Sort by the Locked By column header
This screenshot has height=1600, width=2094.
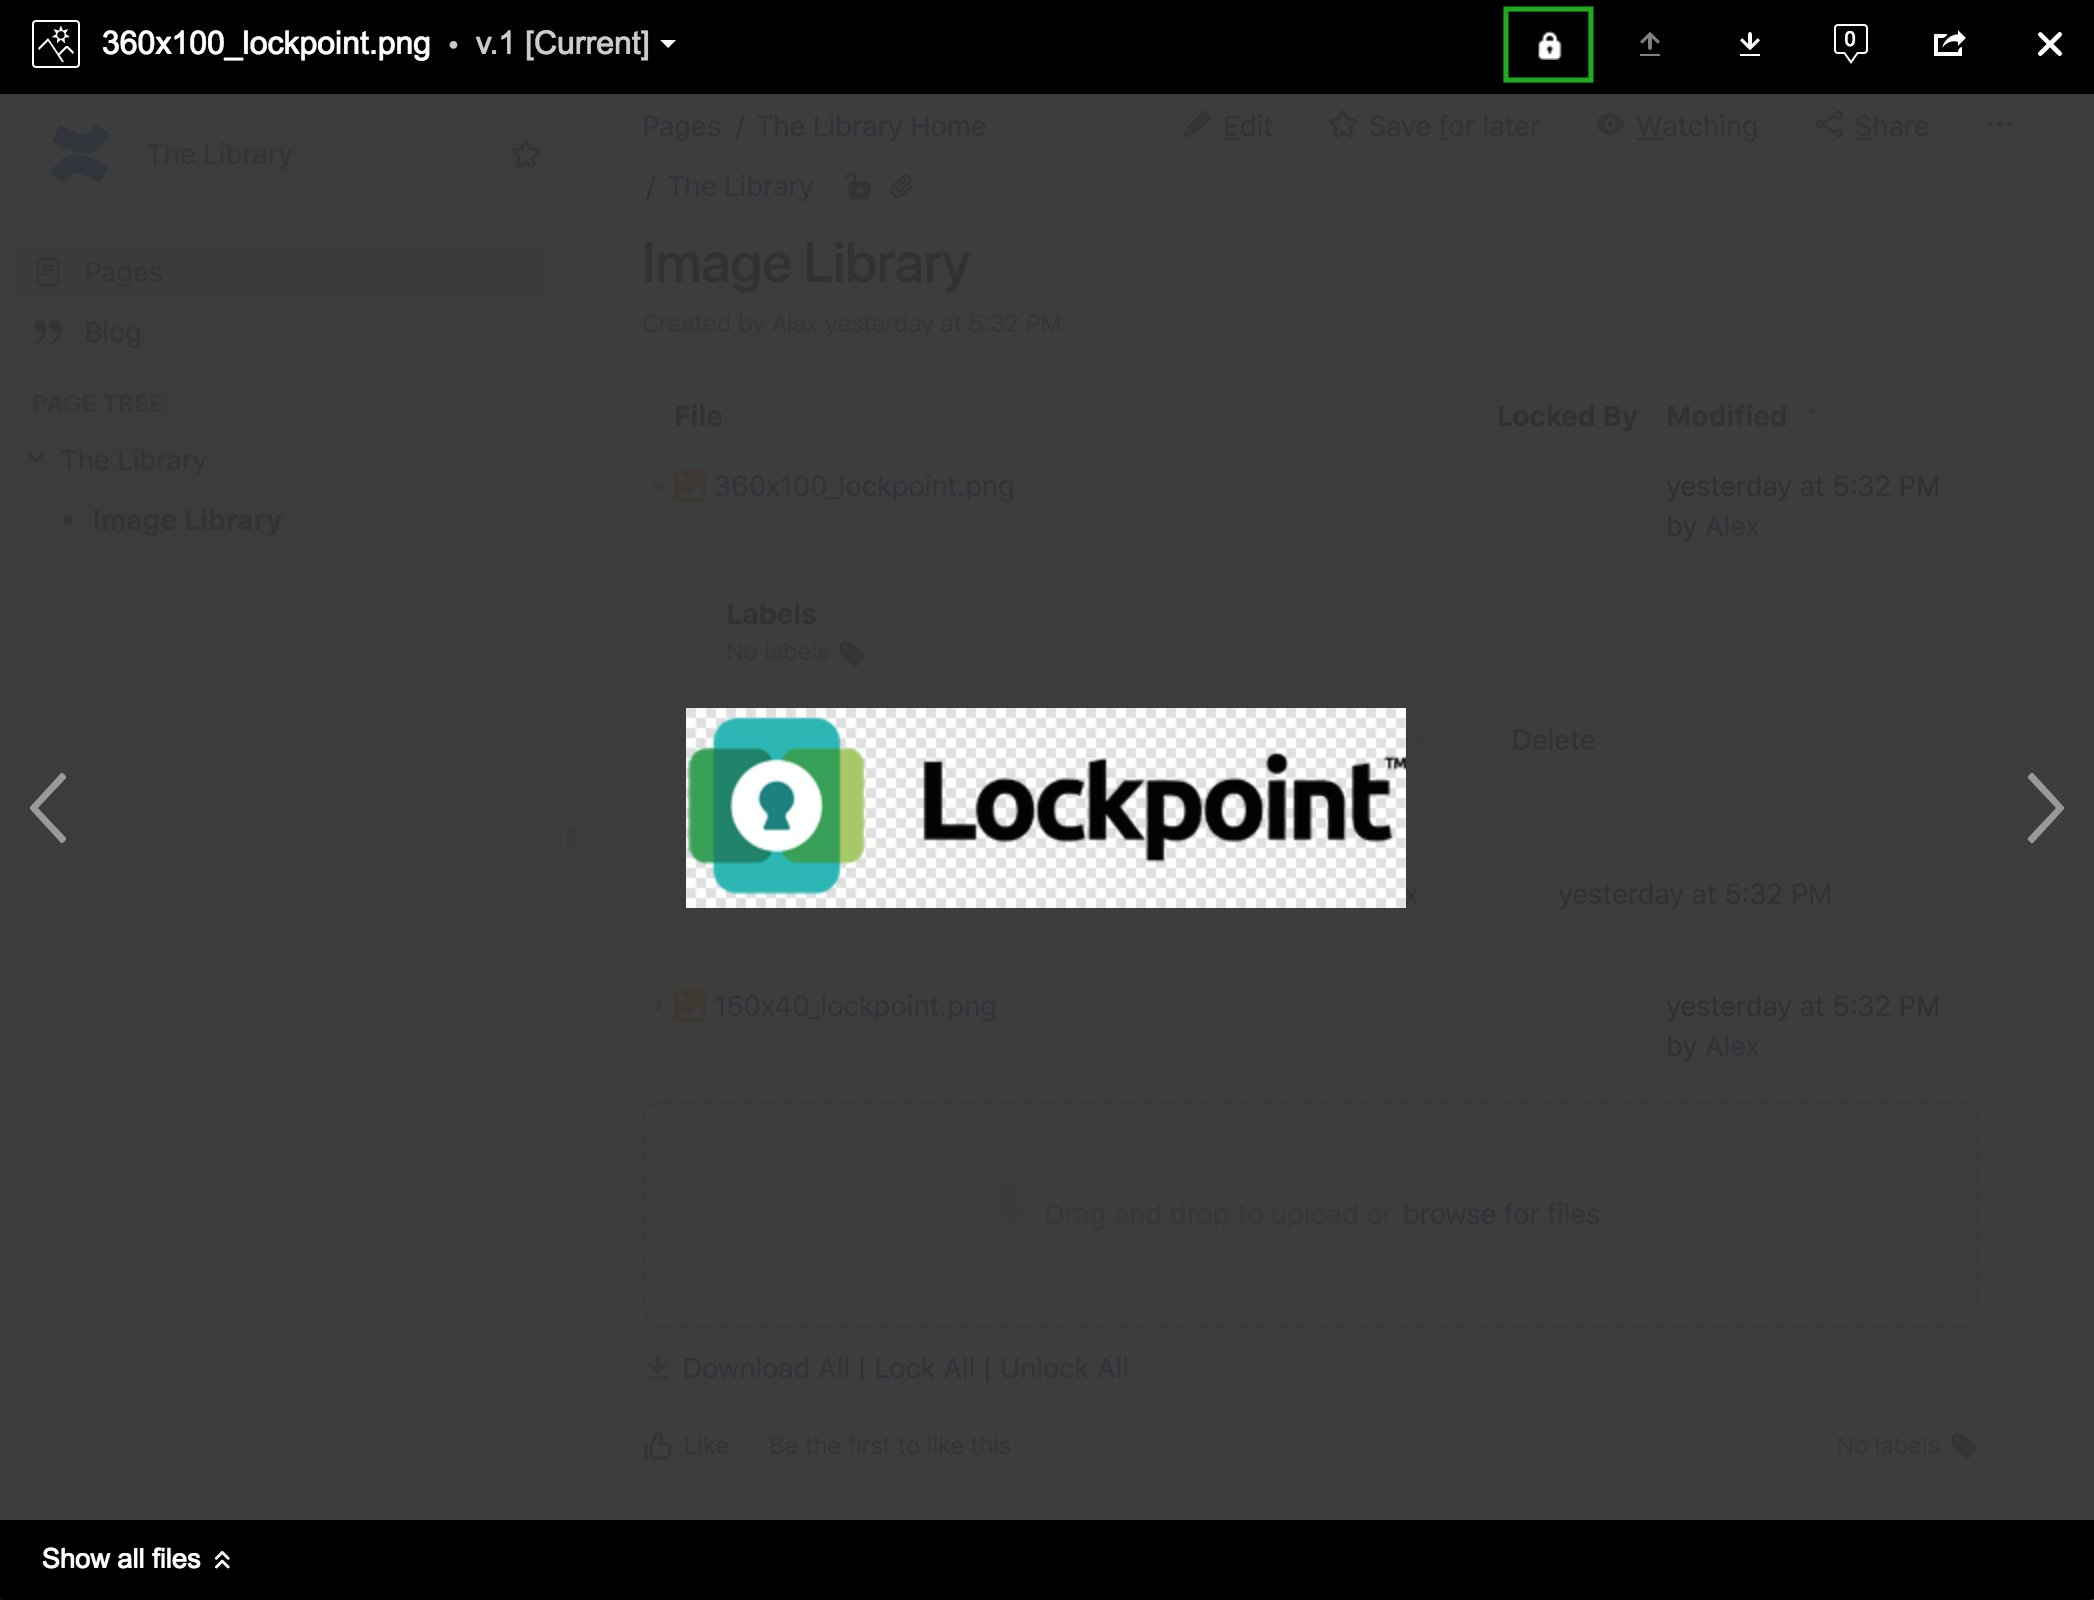coord(1566,416)
